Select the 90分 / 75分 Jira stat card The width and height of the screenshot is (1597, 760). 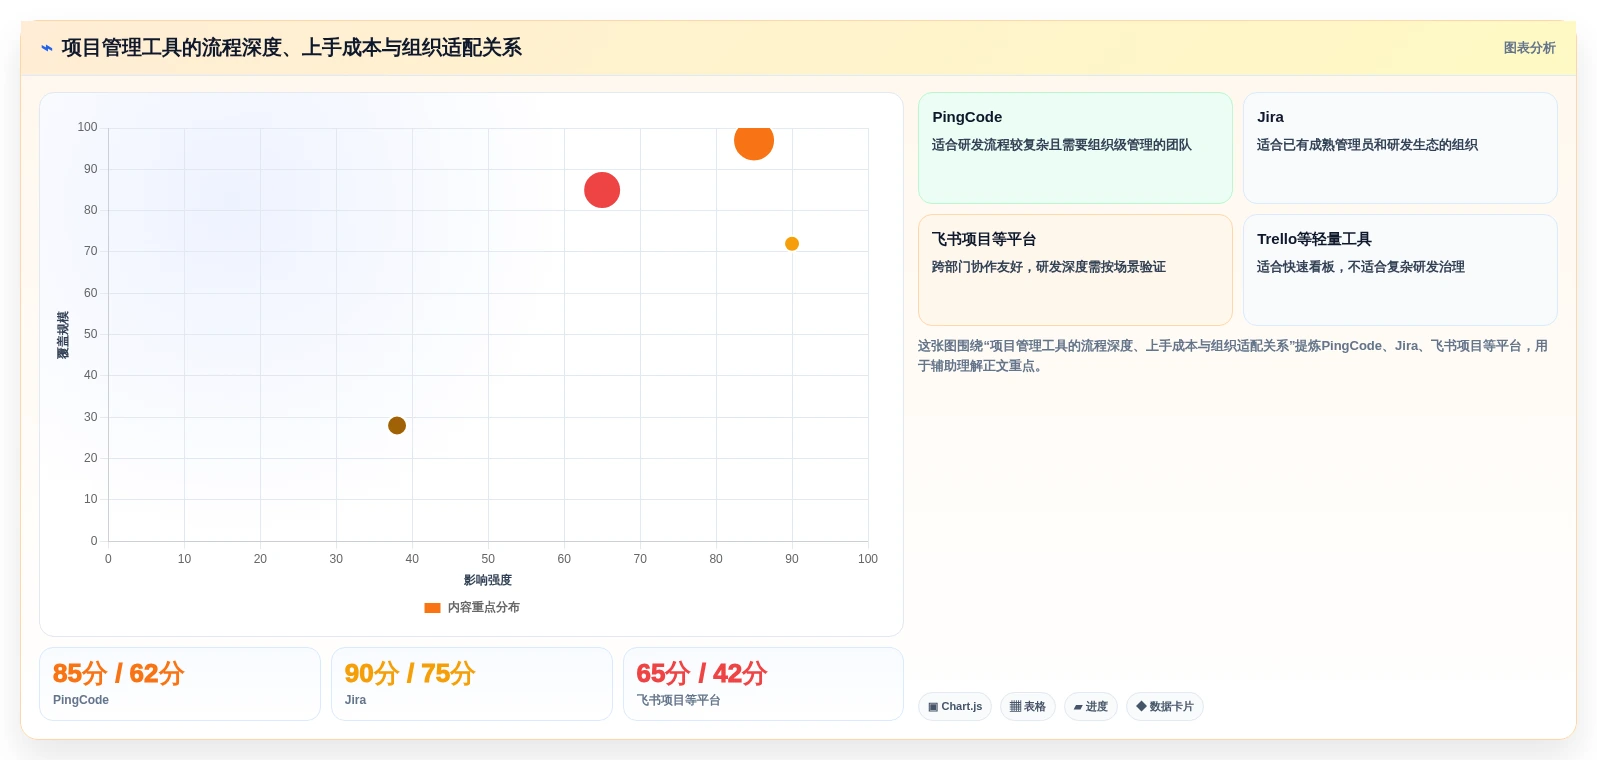pyautogui.click(x=472, y=684)
